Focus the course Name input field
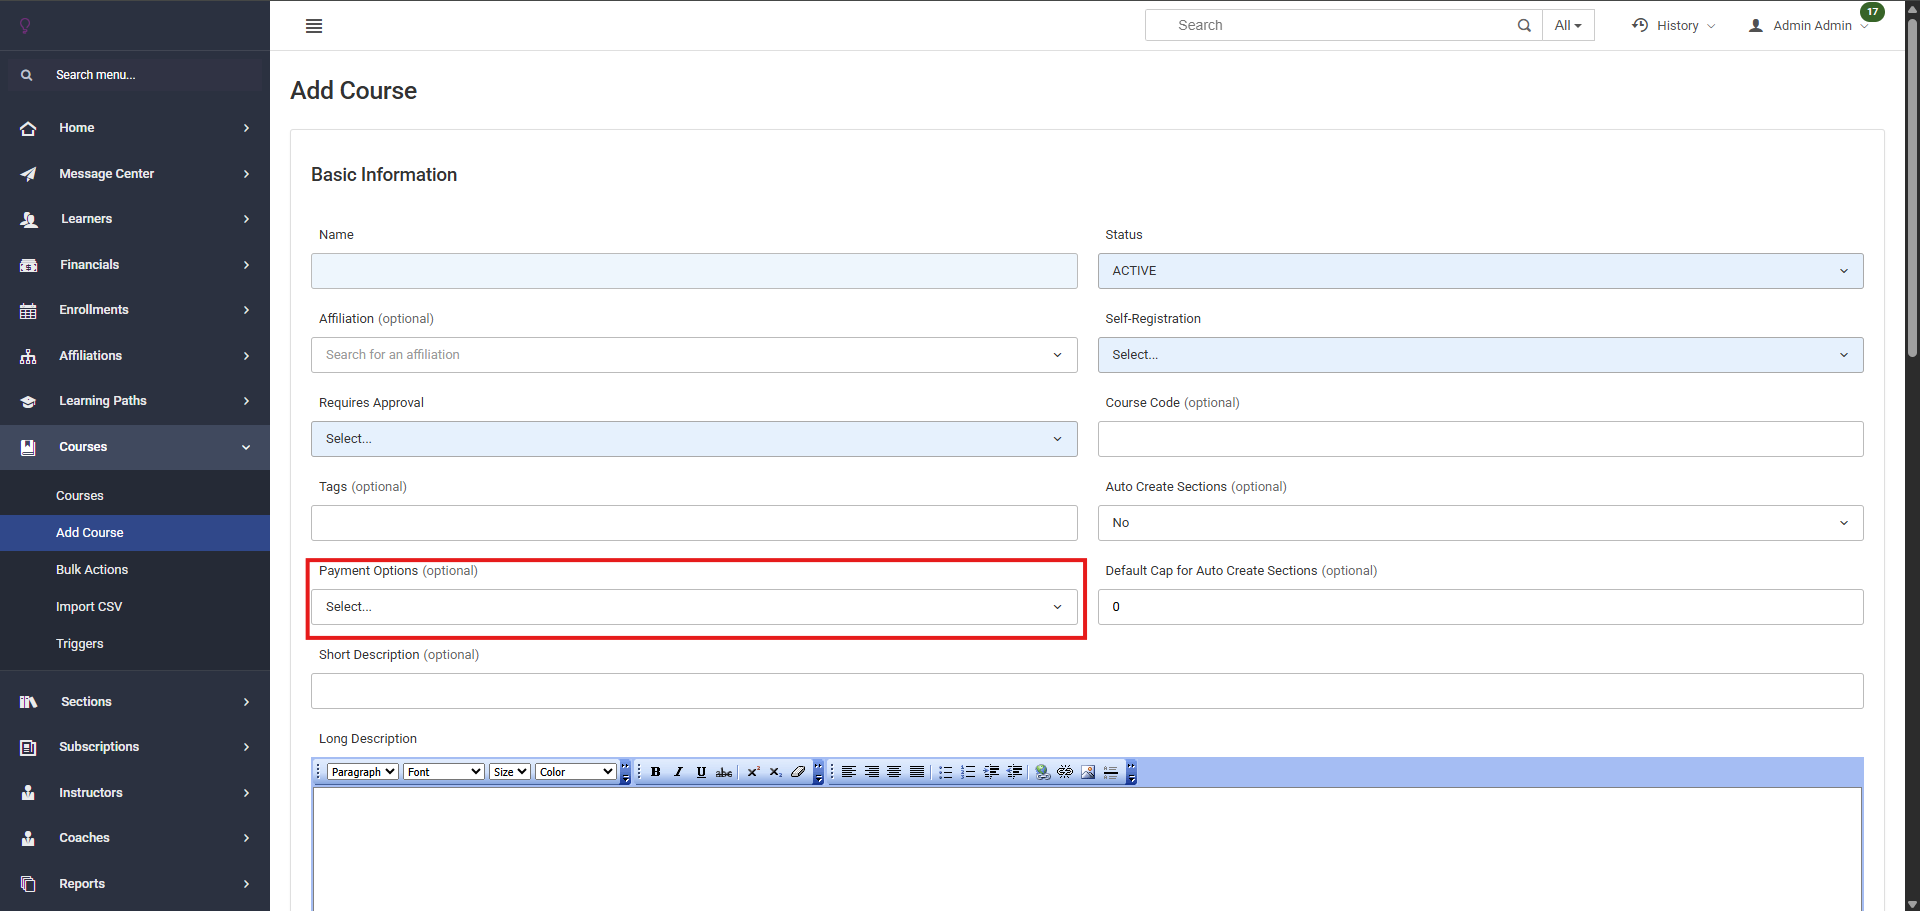 694,271
